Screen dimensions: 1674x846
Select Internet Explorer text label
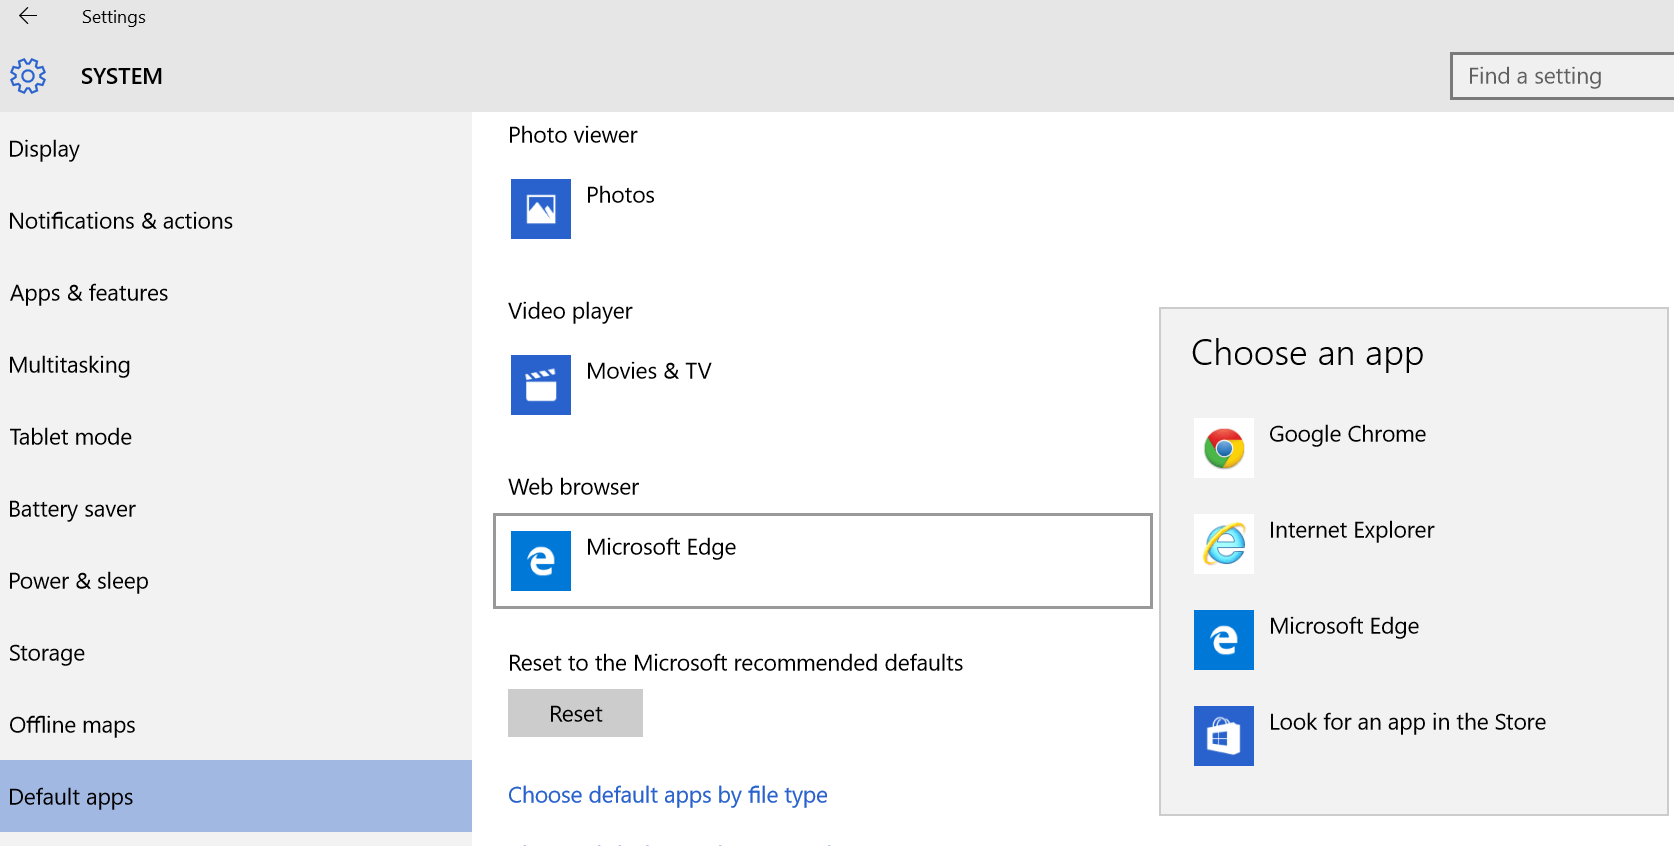point(1351,530)
